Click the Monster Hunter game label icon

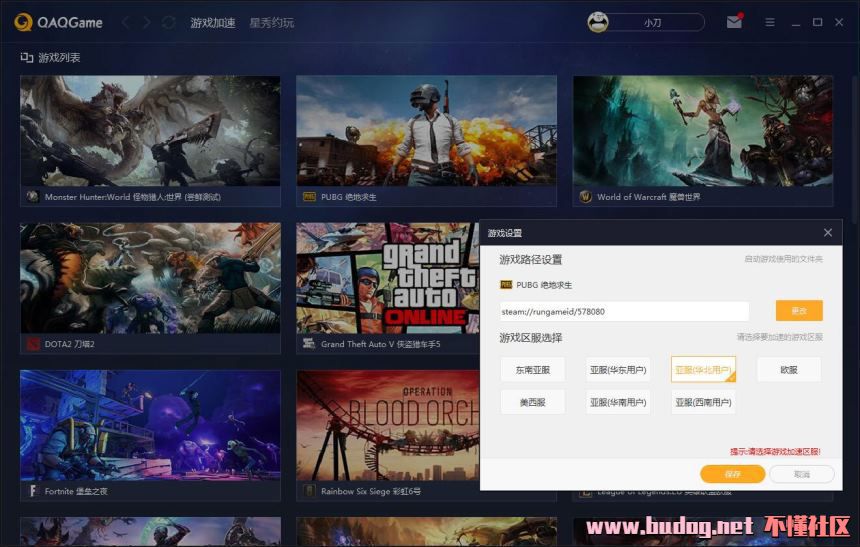(x=33, y=196)
